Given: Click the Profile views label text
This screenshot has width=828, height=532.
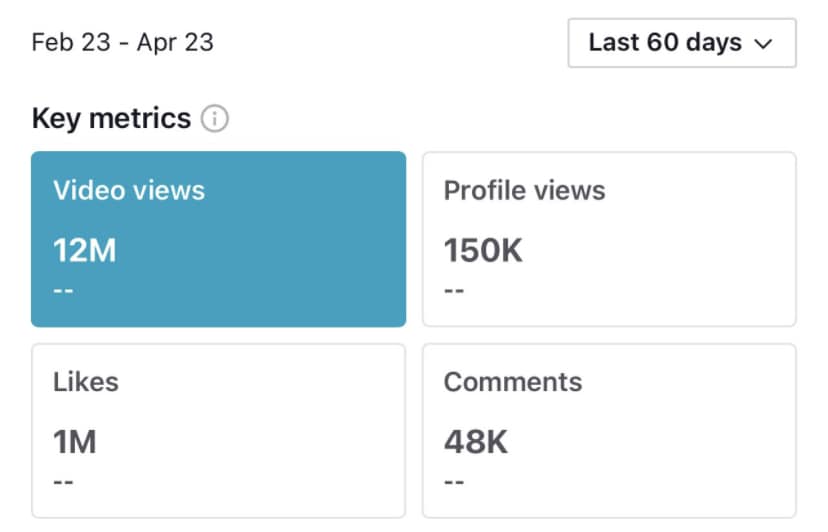Looking at the screenshot, I should click(524, 191).
